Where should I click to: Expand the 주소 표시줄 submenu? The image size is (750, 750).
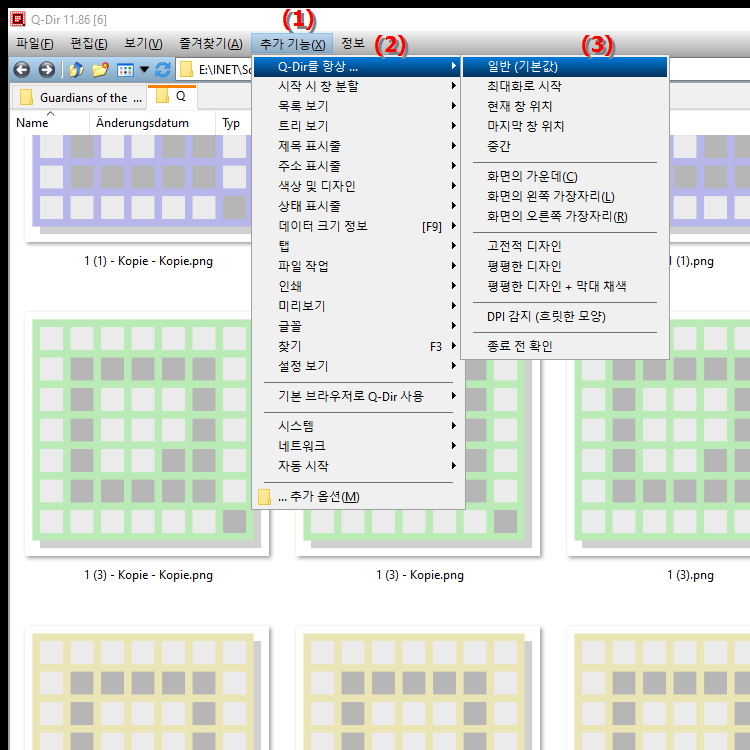357,166
